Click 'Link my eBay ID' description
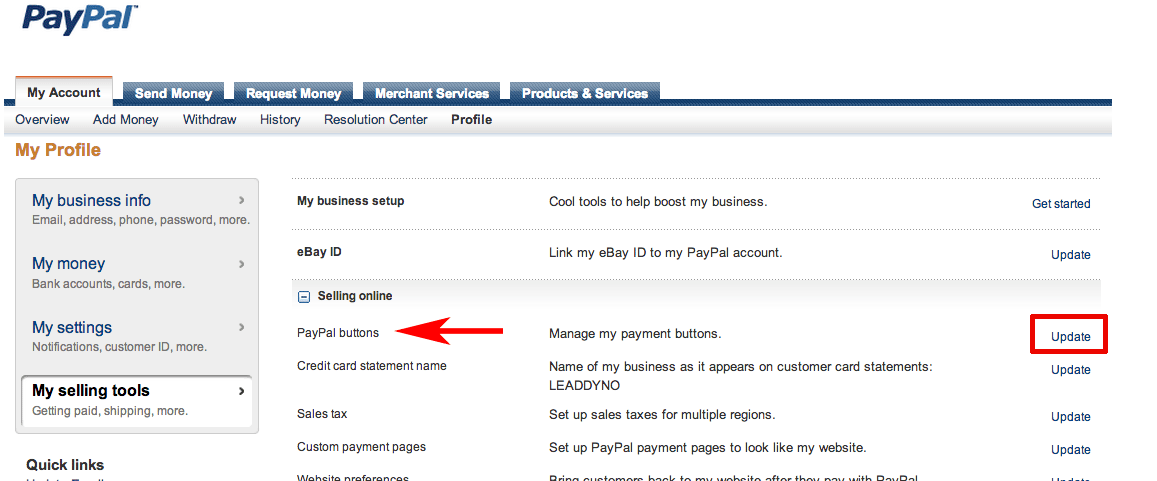This screenshot has width=1157, height=481. pos(666,252)
